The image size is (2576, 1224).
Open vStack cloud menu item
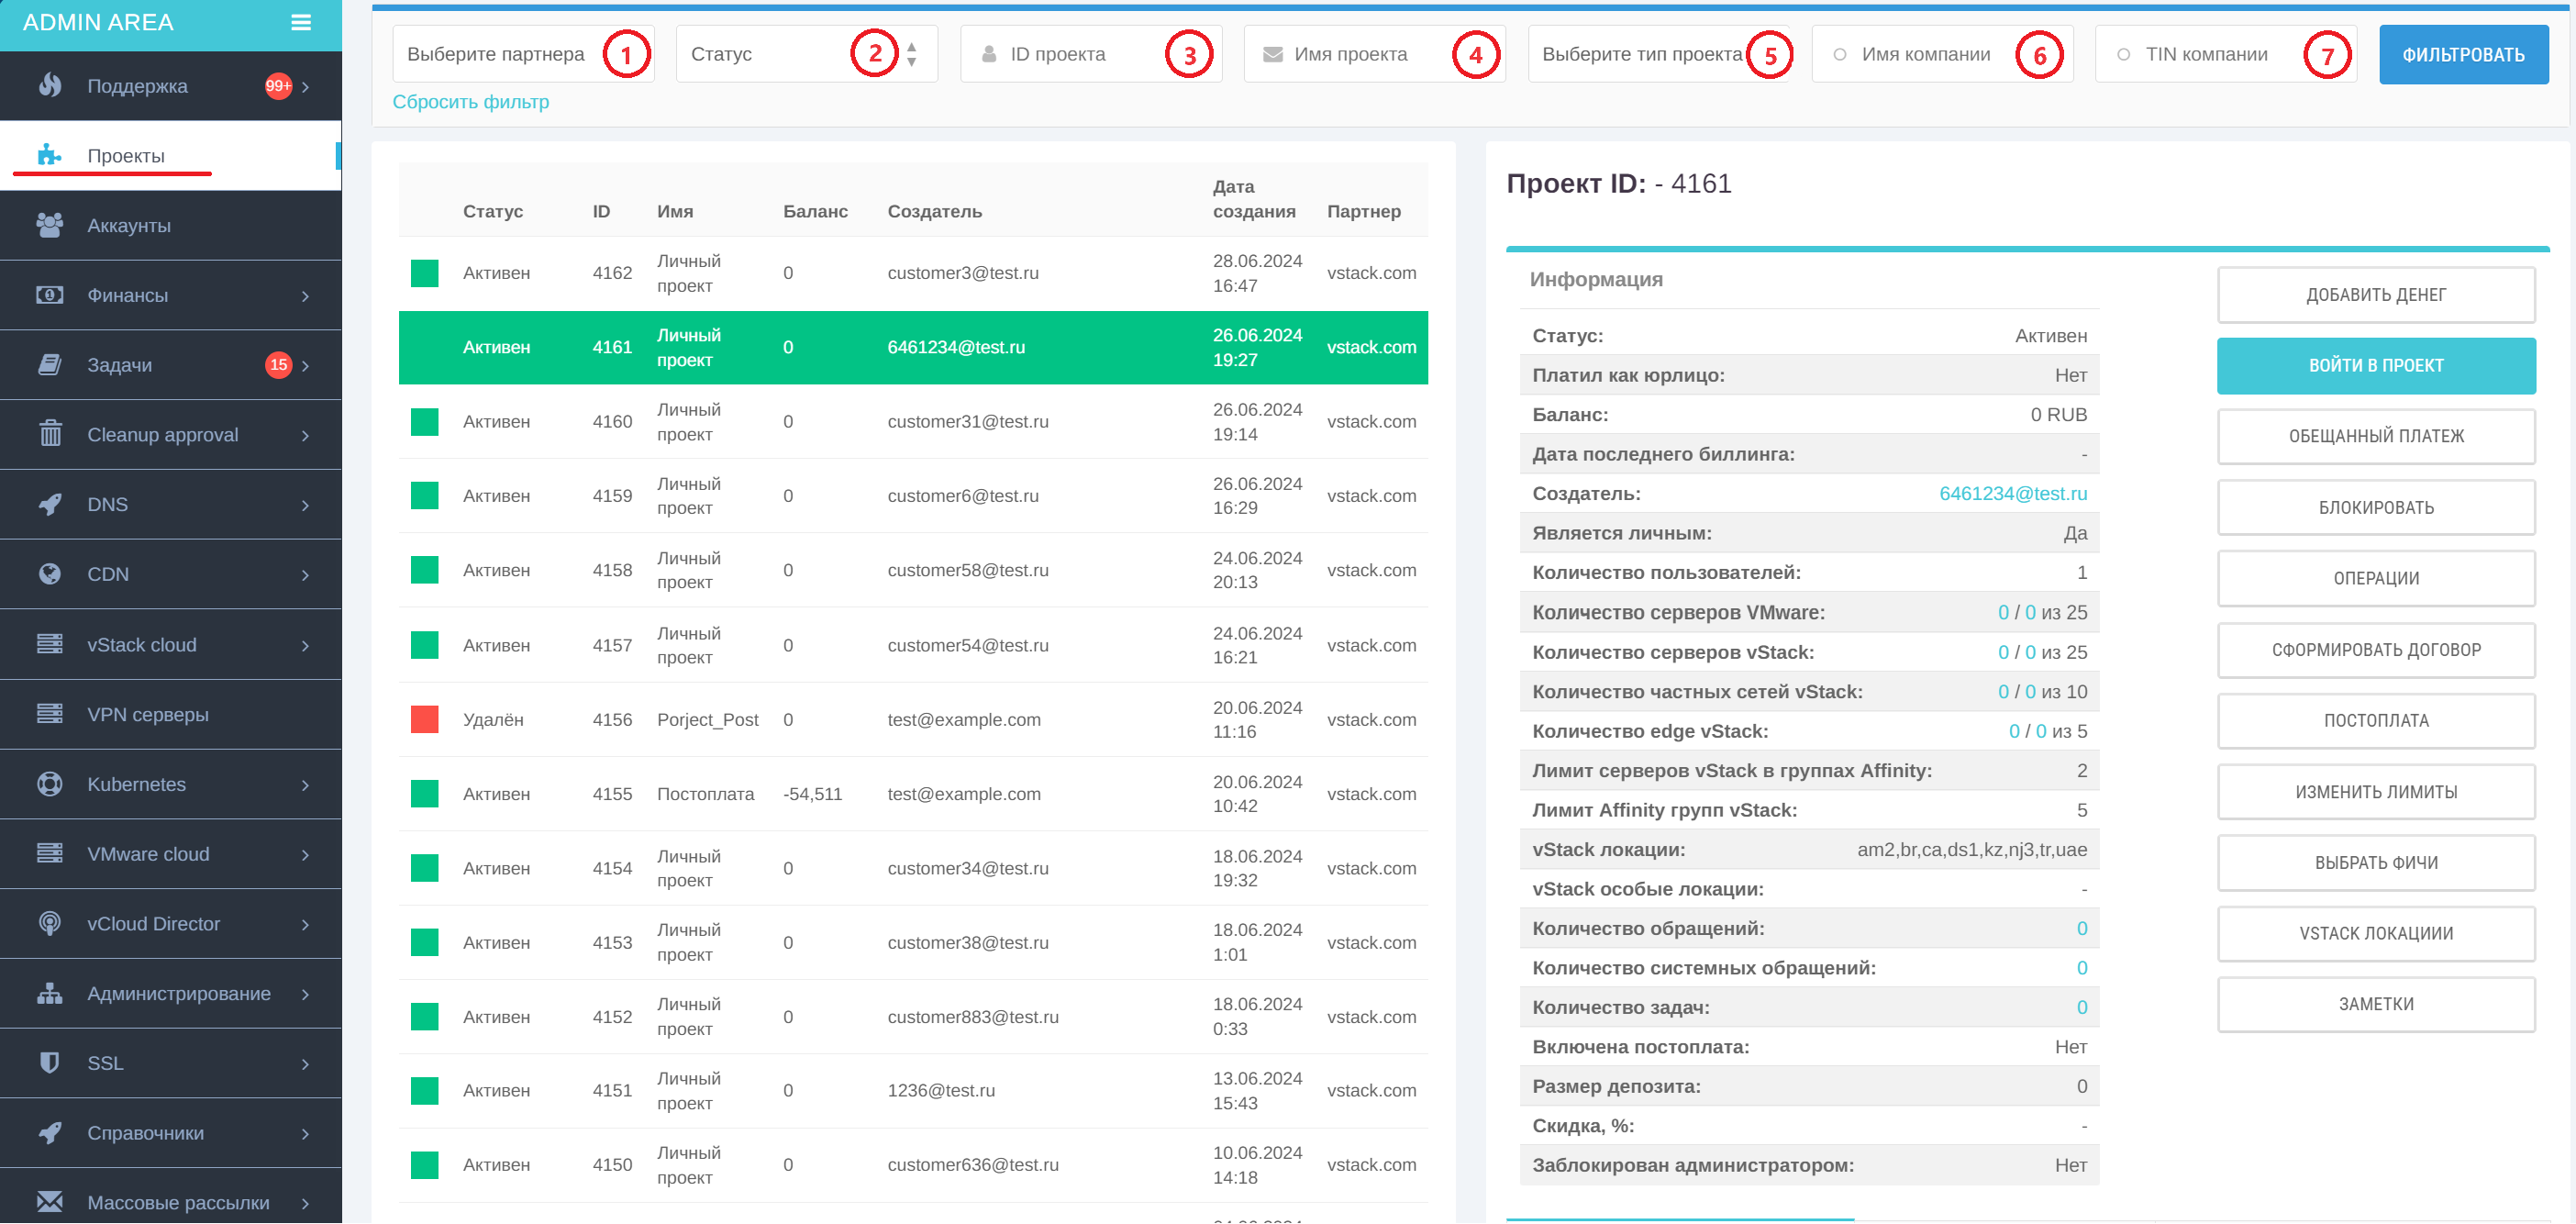(x=170, y=645)
